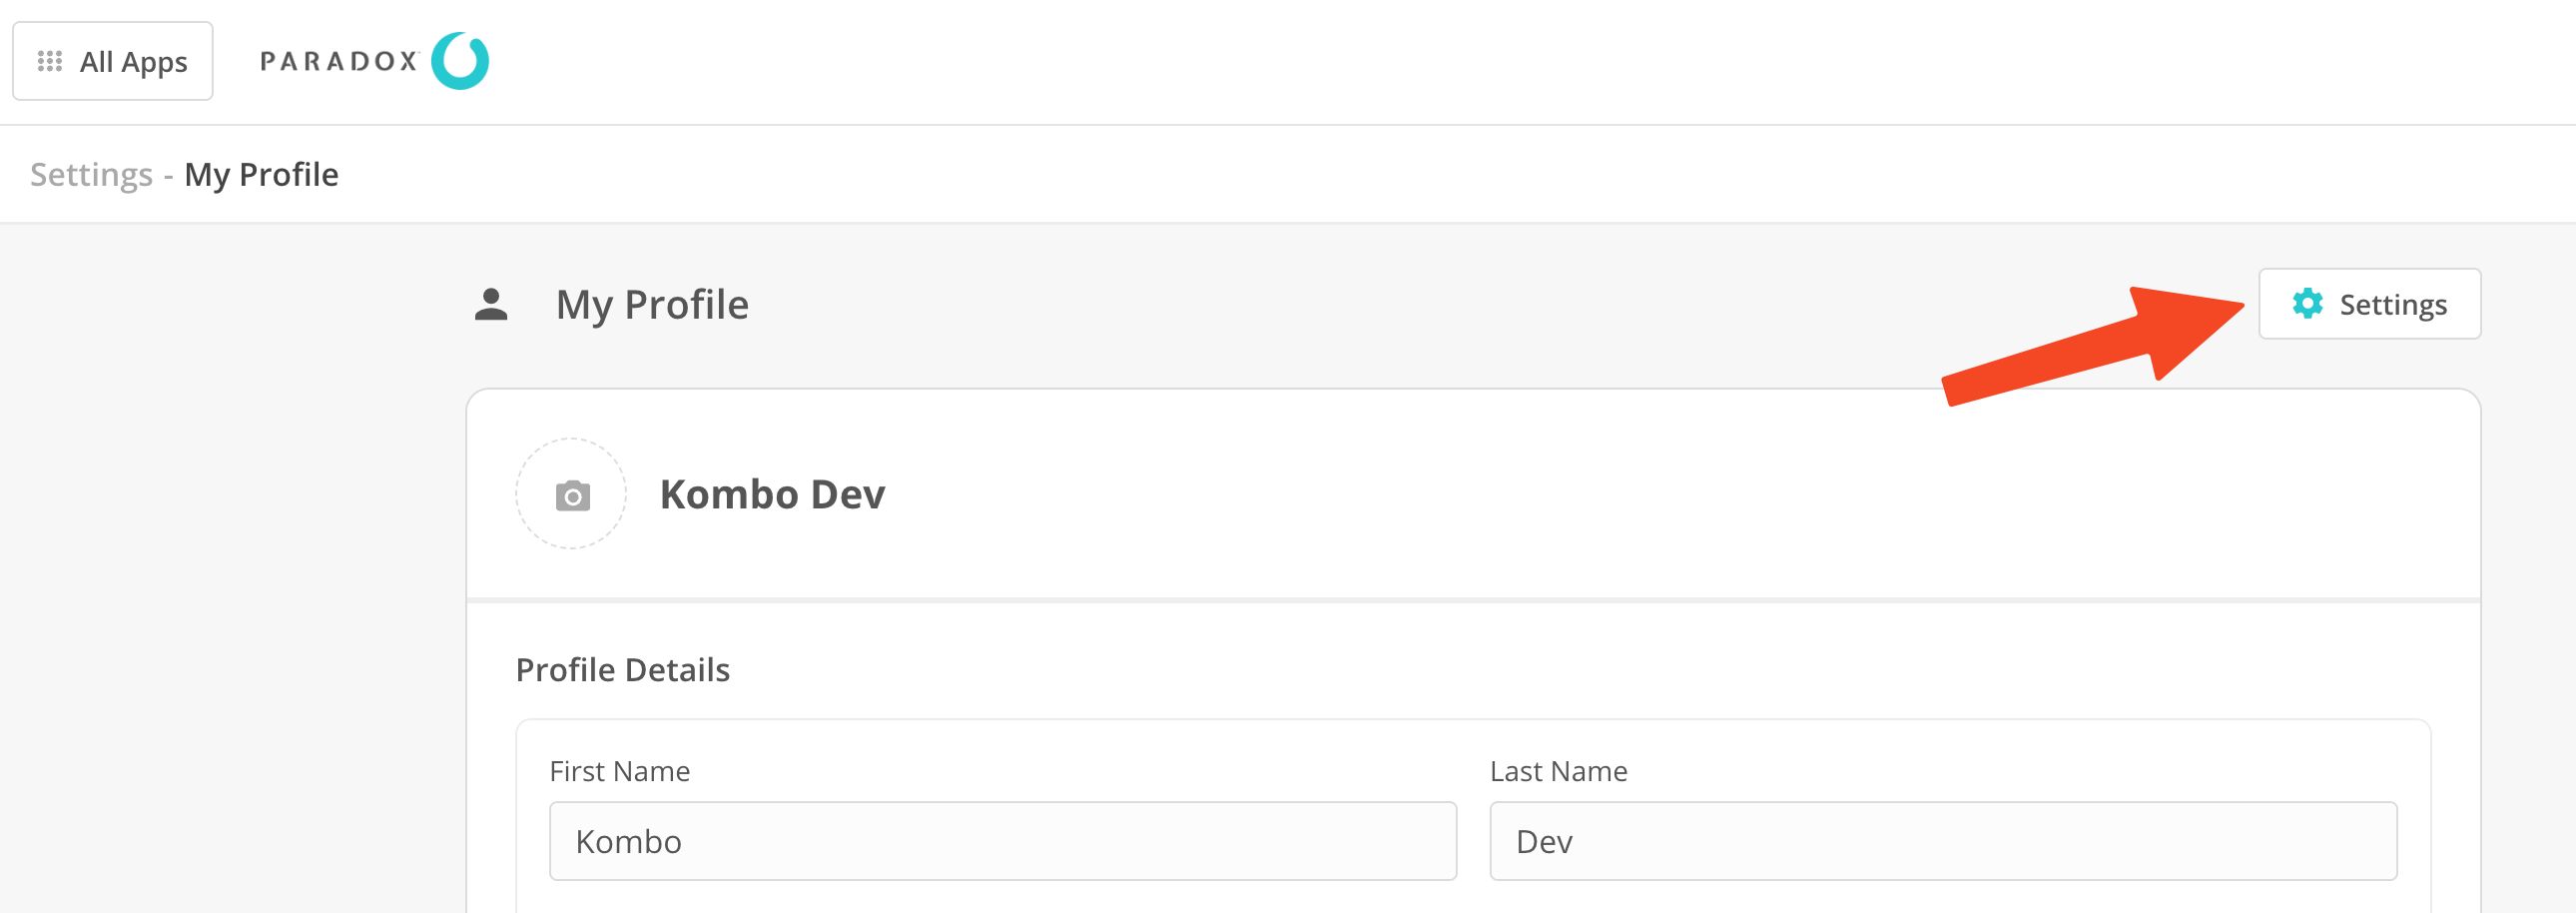Click the large My Profile page heading

tap(652, 305)
